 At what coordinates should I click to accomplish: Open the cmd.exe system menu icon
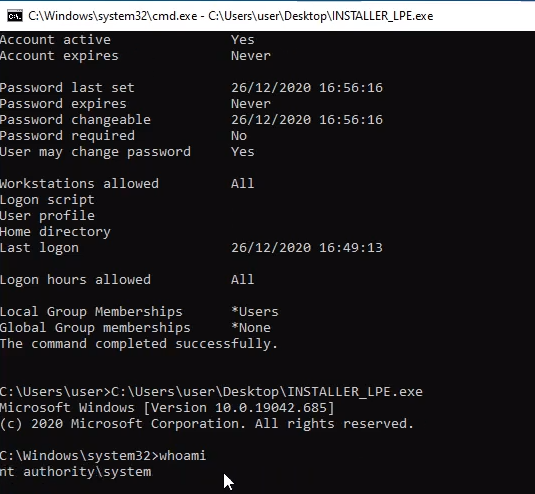15,16
